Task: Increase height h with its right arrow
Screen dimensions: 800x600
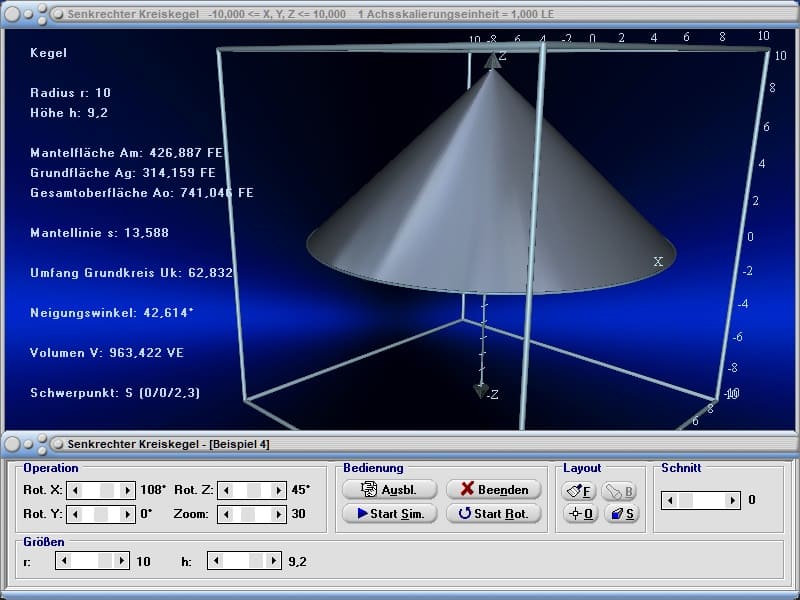Action: click(273, 561)
